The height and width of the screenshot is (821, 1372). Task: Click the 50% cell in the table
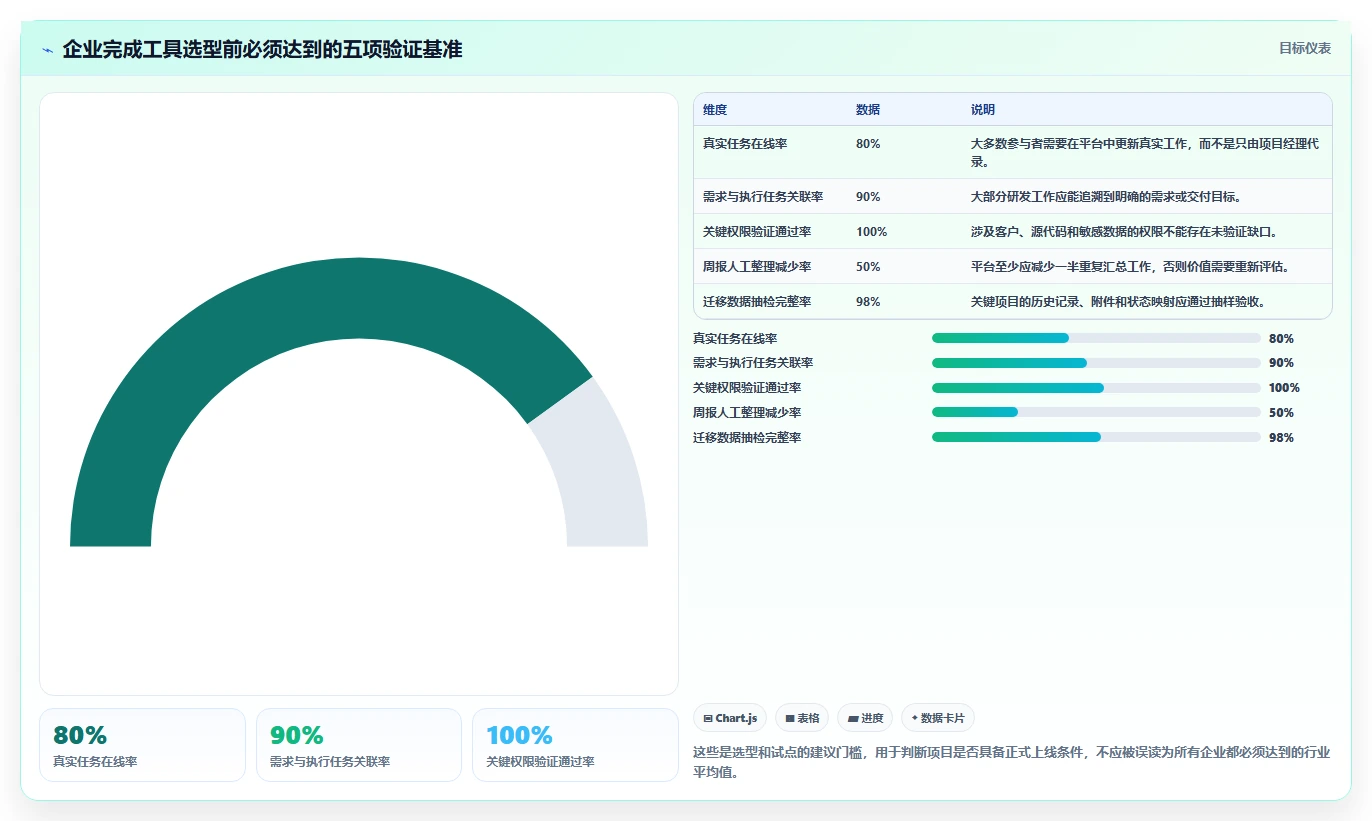pyautogui.click(x=868, y=267)
